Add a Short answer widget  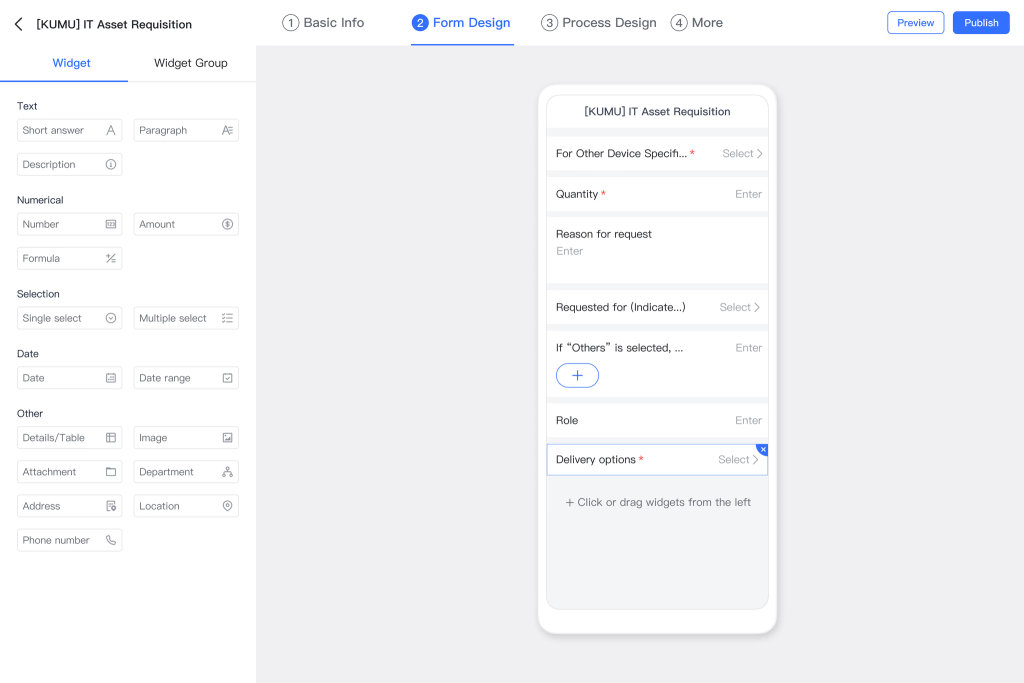69,130
